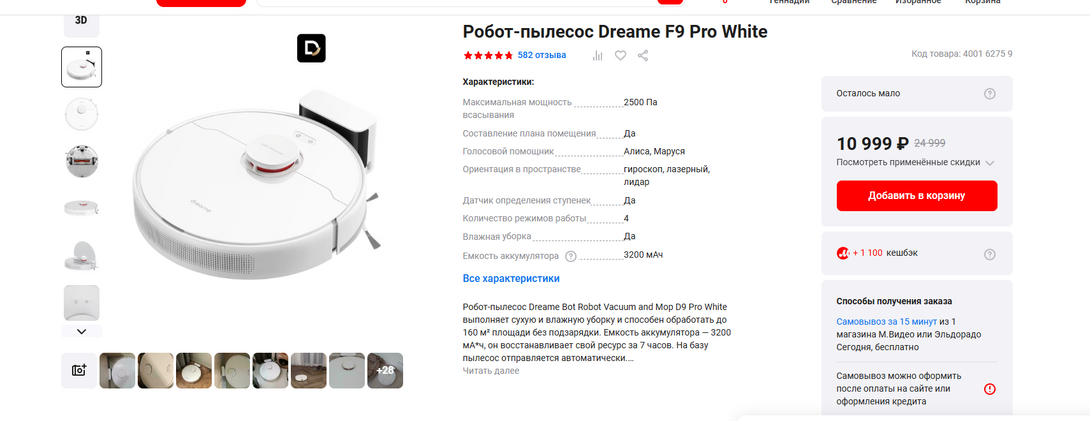
Task: Add product to favorites with heart icon
Action: (620, 56)
